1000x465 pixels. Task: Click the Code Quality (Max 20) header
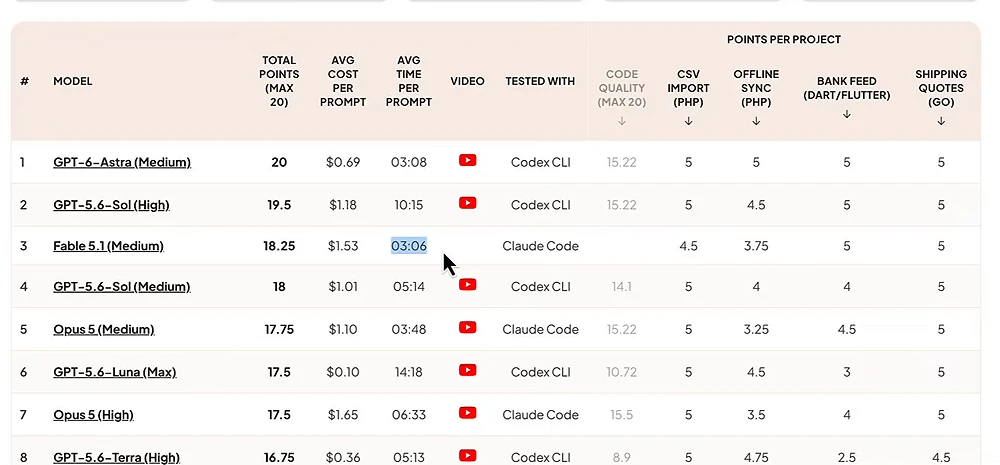click(622, 88)
